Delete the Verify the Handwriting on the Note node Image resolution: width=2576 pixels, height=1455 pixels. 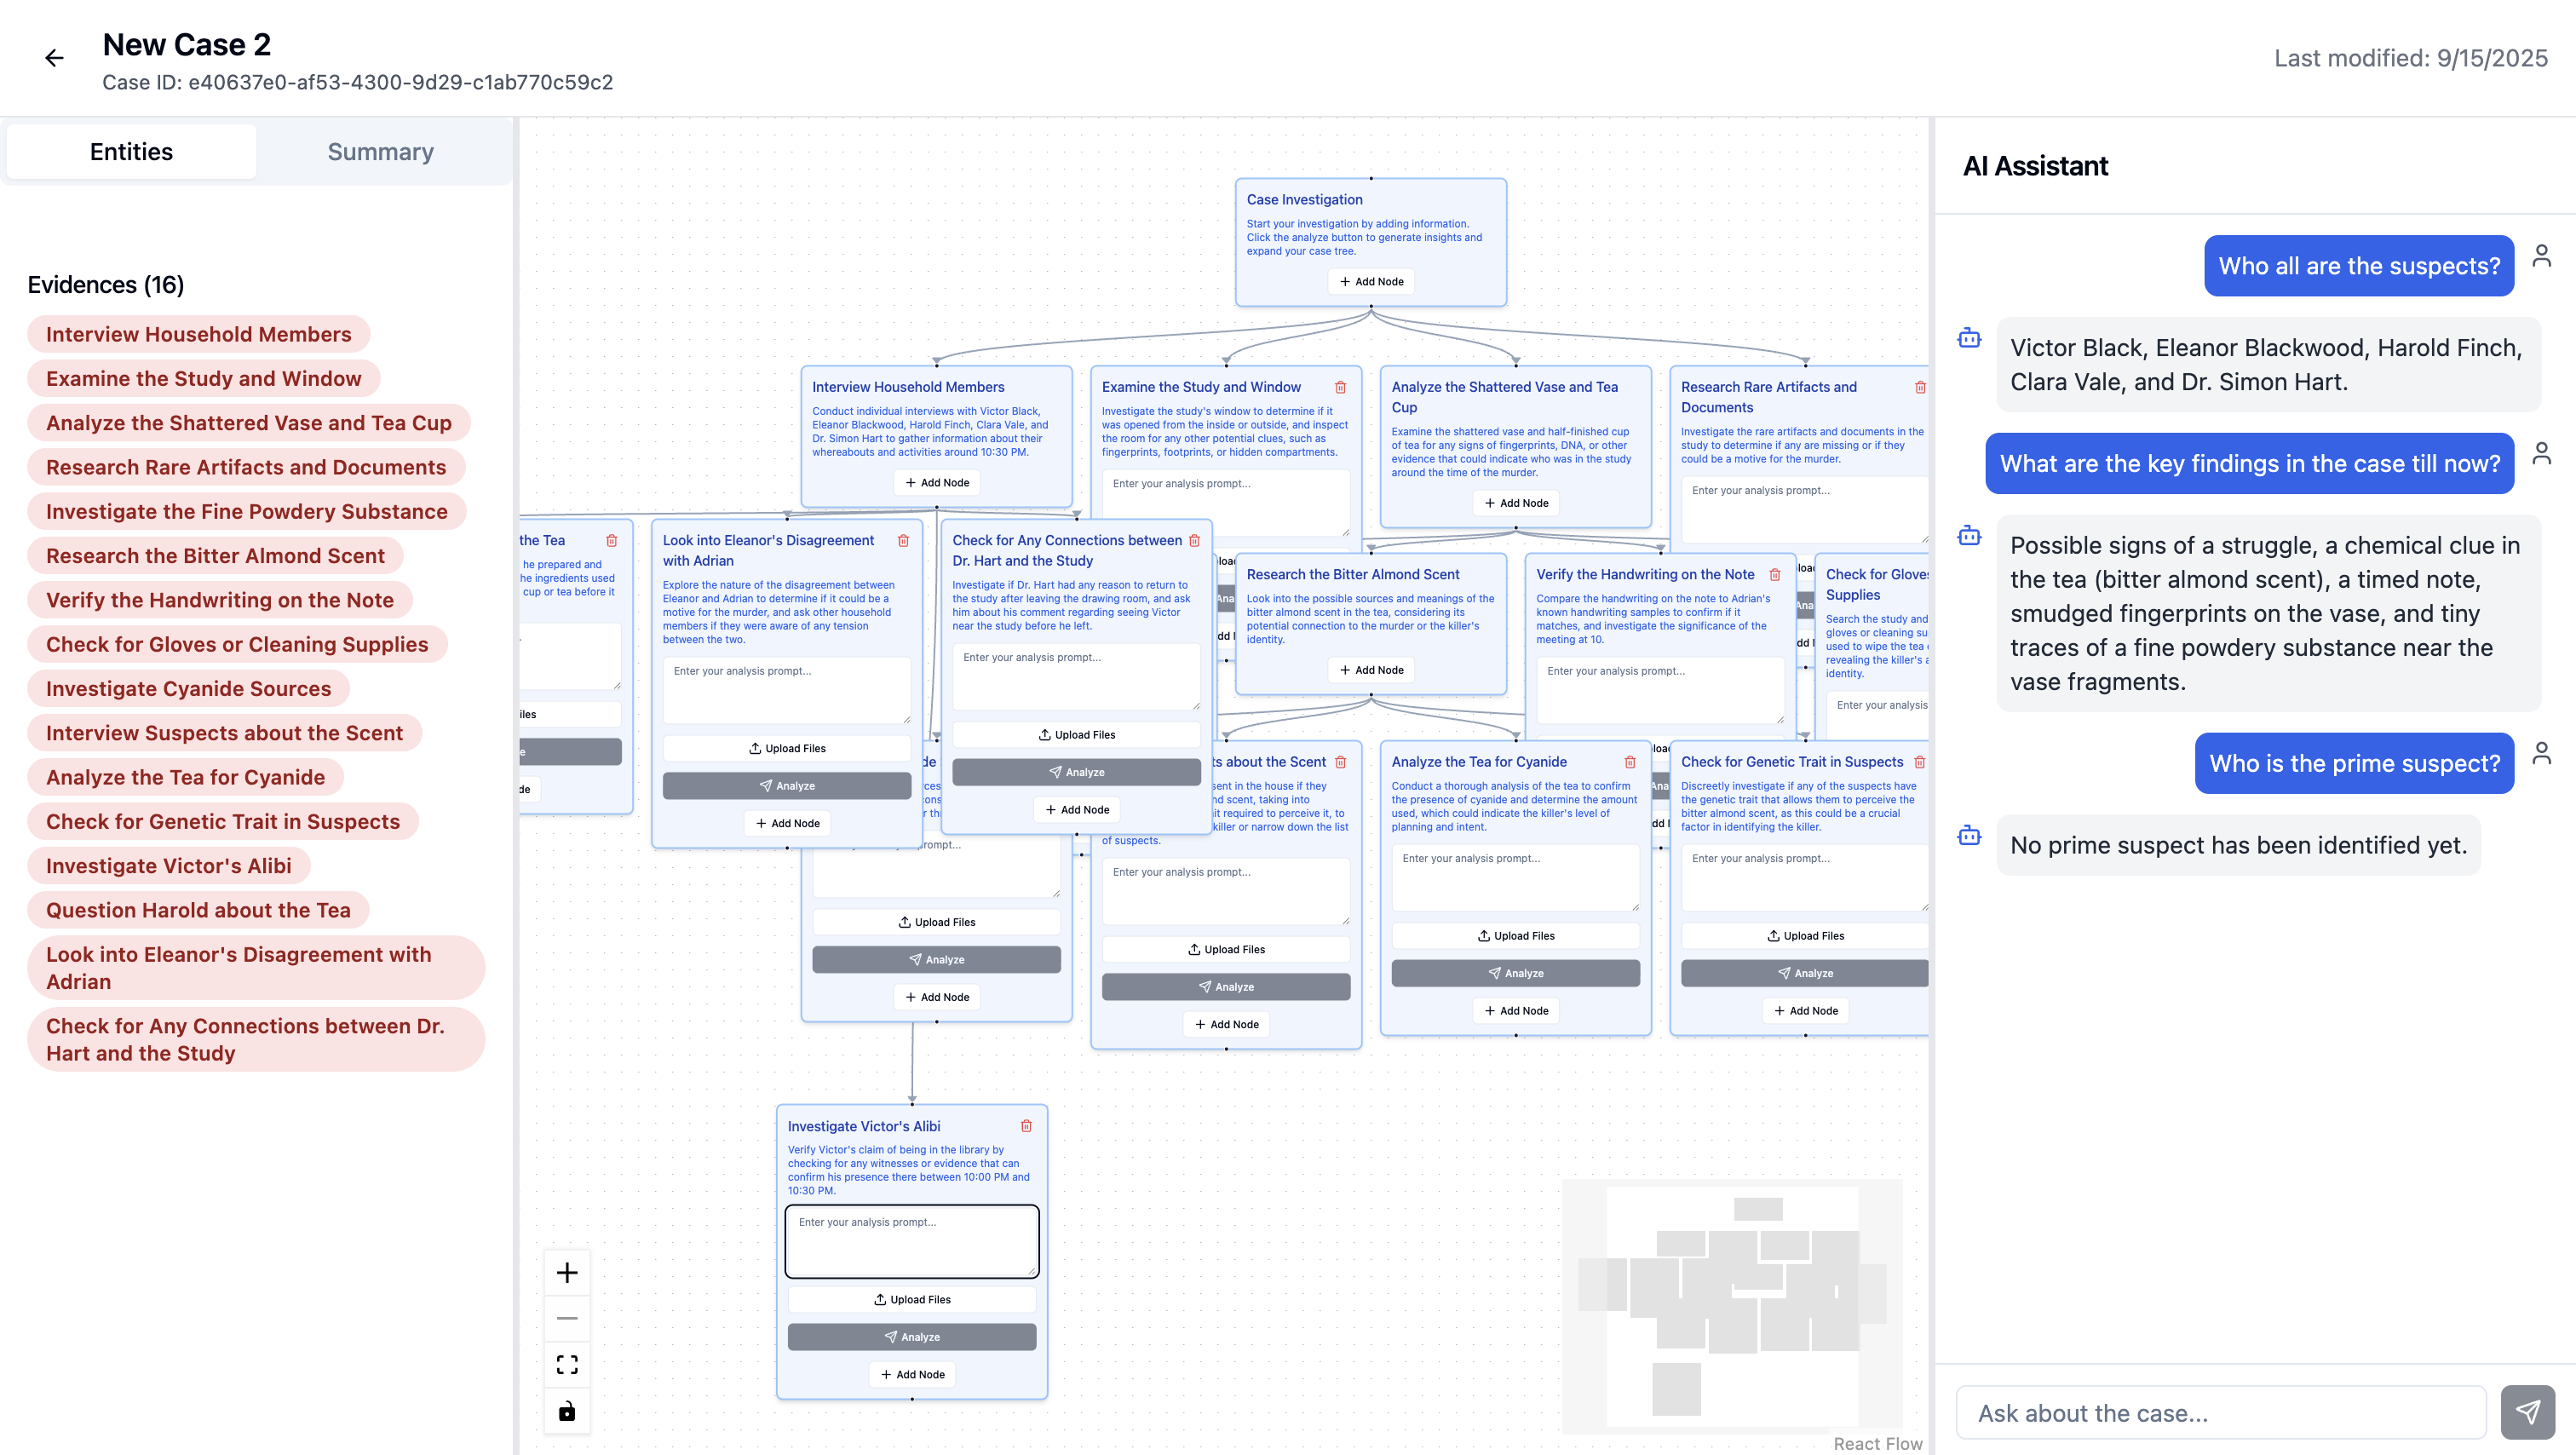(x=1775, y=574)
